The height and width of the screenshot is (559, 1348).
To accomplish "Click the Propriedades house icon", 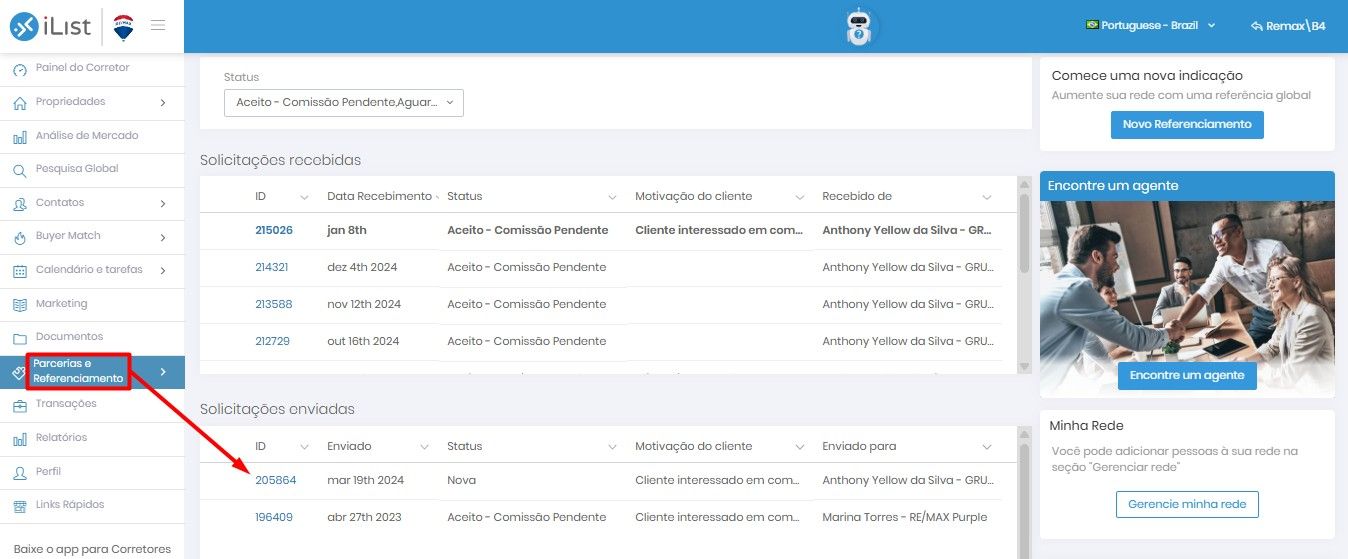I will tap(20, 102).
